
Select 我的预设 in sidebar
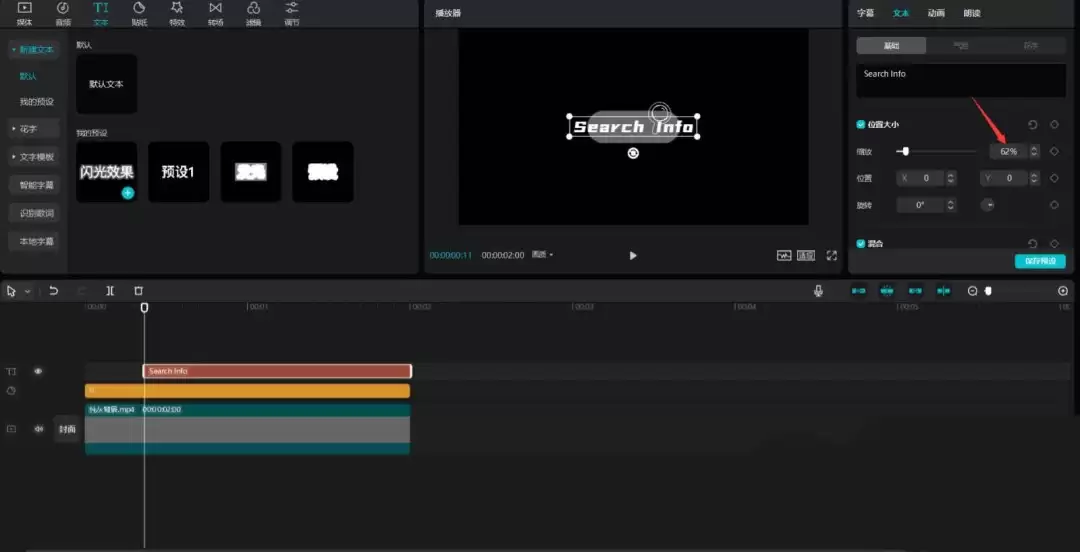pos(37,102)
